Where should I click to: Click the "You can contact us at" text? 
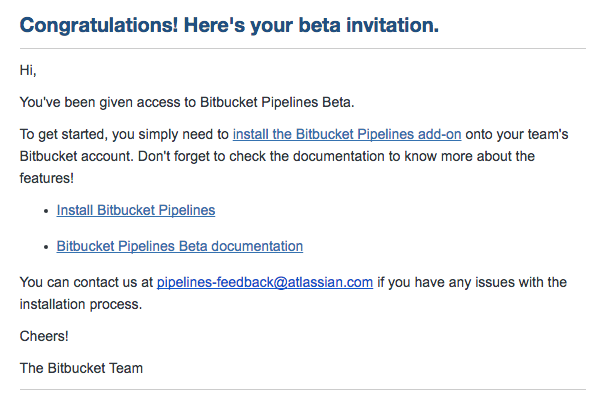coord(86,282)
